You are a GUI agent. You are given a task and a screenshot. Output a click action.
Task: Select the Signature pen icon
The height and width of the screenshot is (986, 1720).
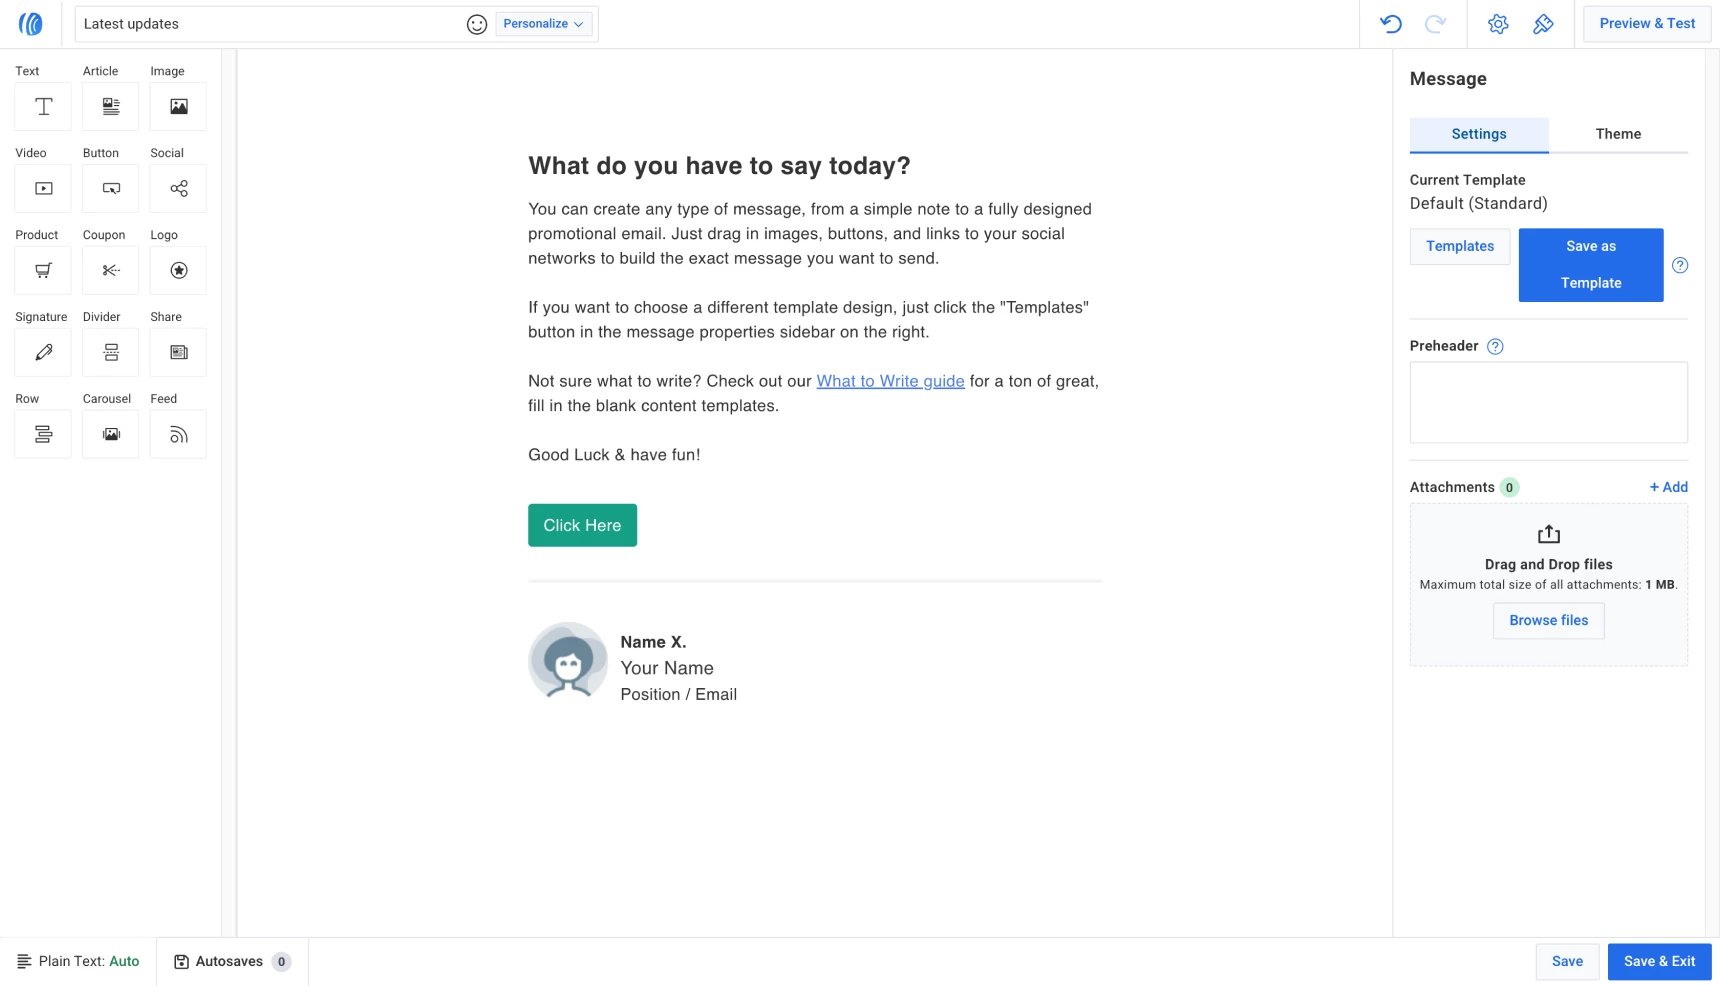point(43,353)
